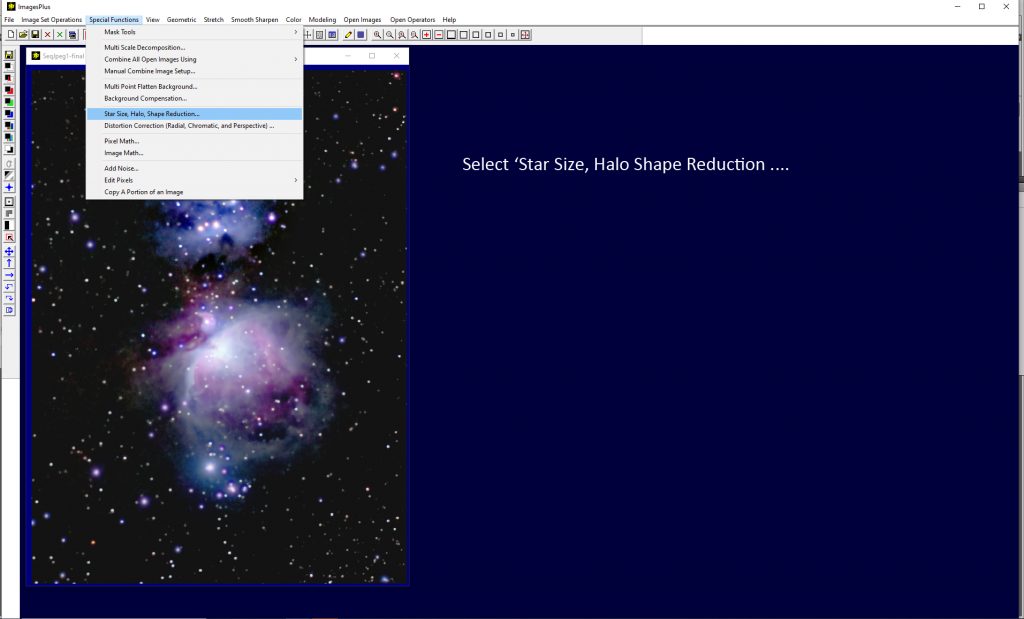Maximize the image child window
This screenshot has width=1024, height=619.
(372, 56)
